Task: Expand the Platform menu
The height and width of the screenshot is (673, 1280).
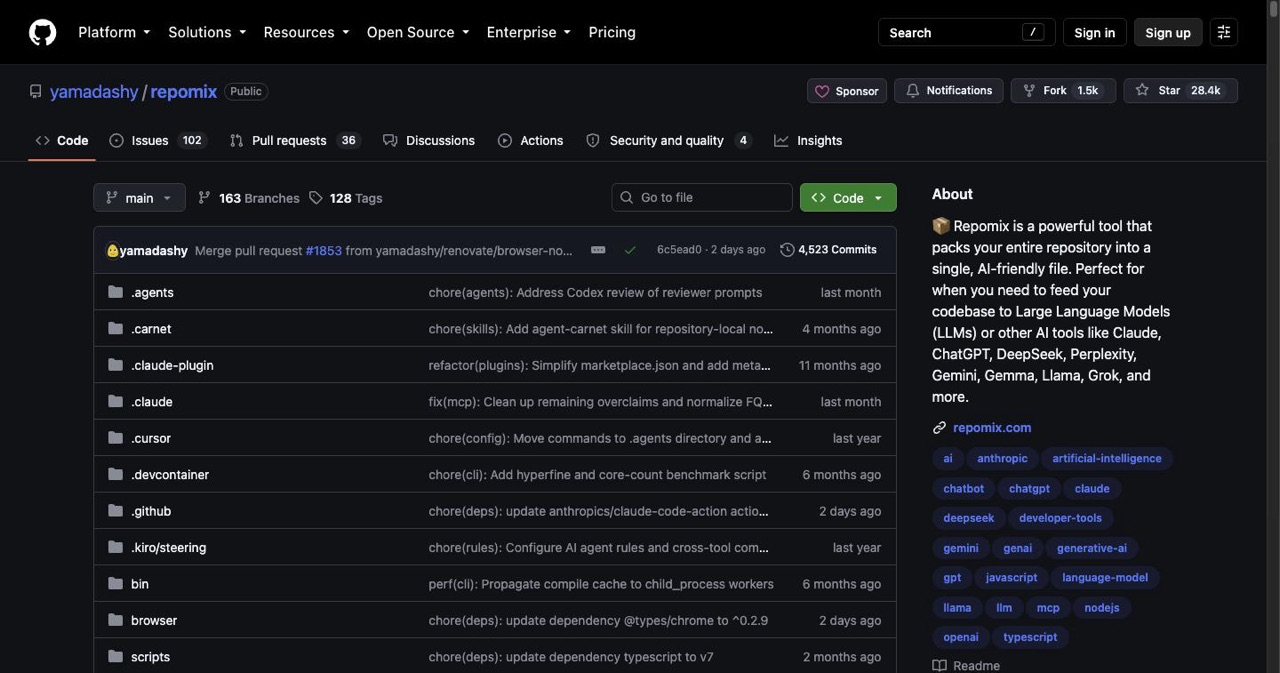Action: point(114,32)
